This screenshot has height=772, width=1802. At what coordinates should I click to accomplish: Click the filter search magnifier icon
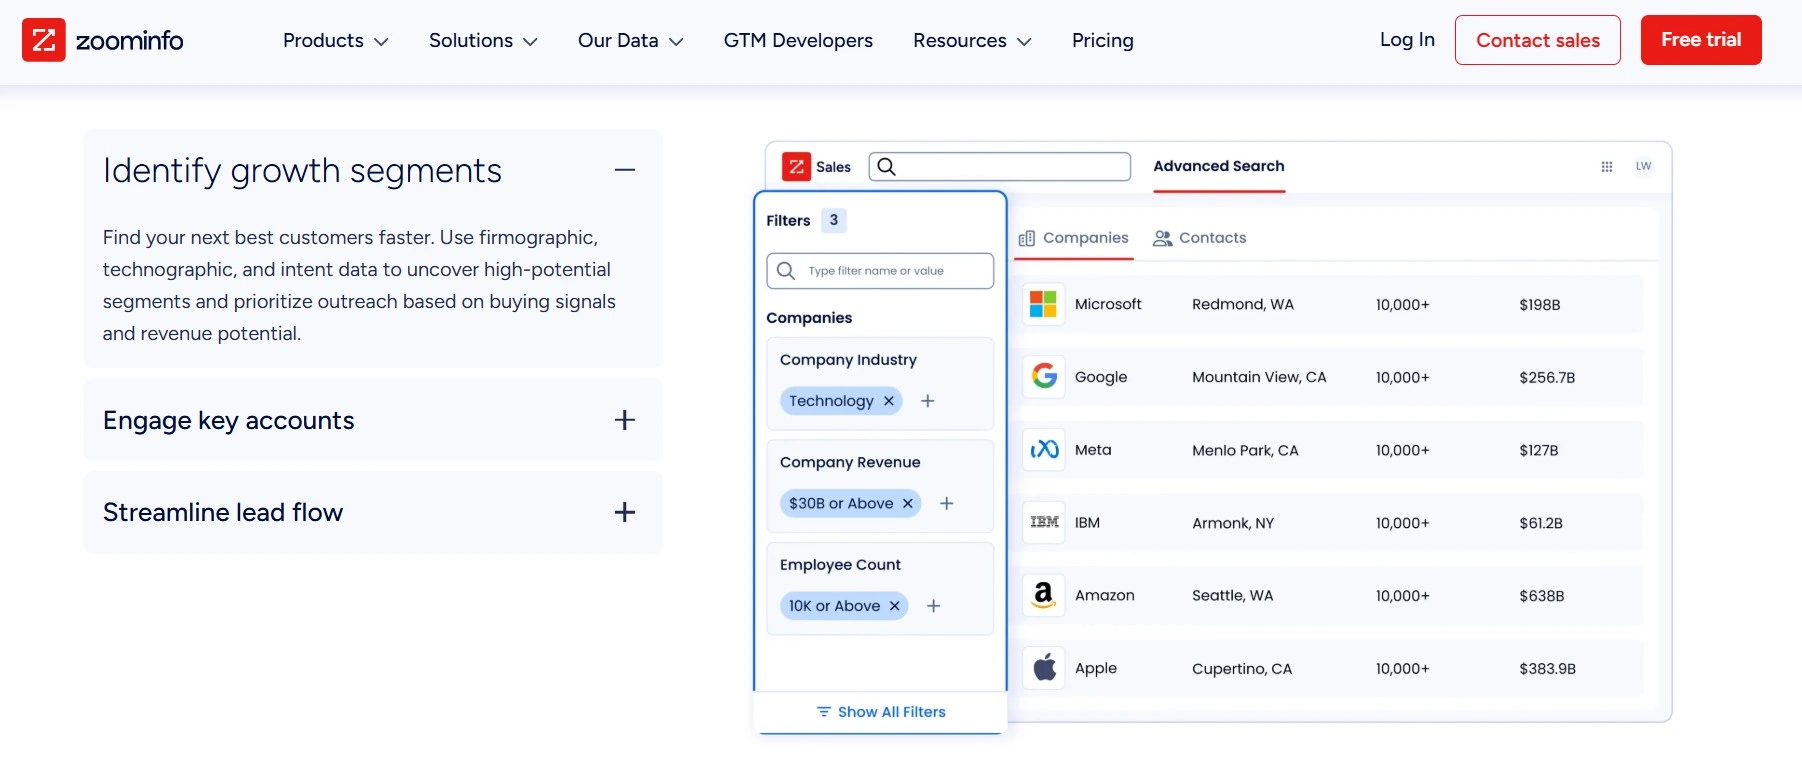[x=786, y=271]
